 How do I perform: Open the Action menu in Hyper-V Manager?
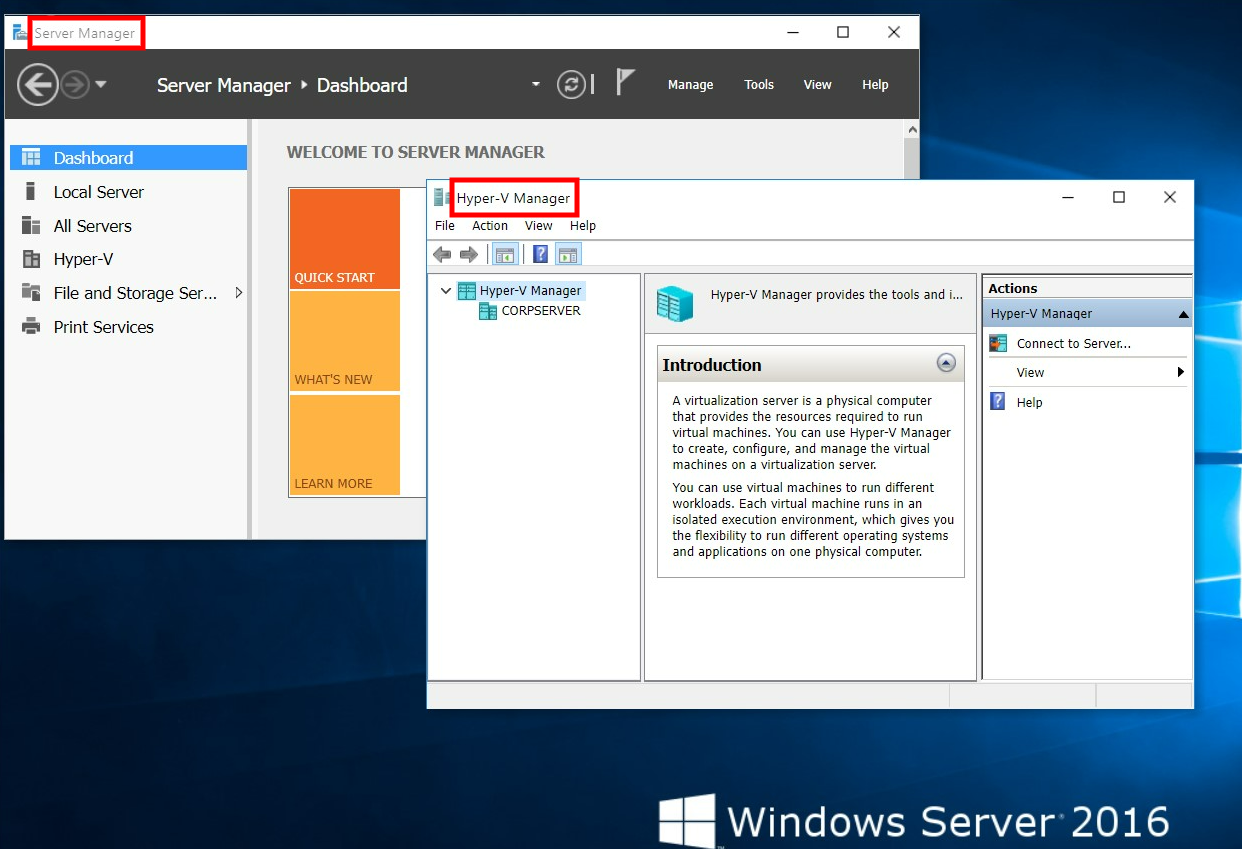click(x=490, y=226)
